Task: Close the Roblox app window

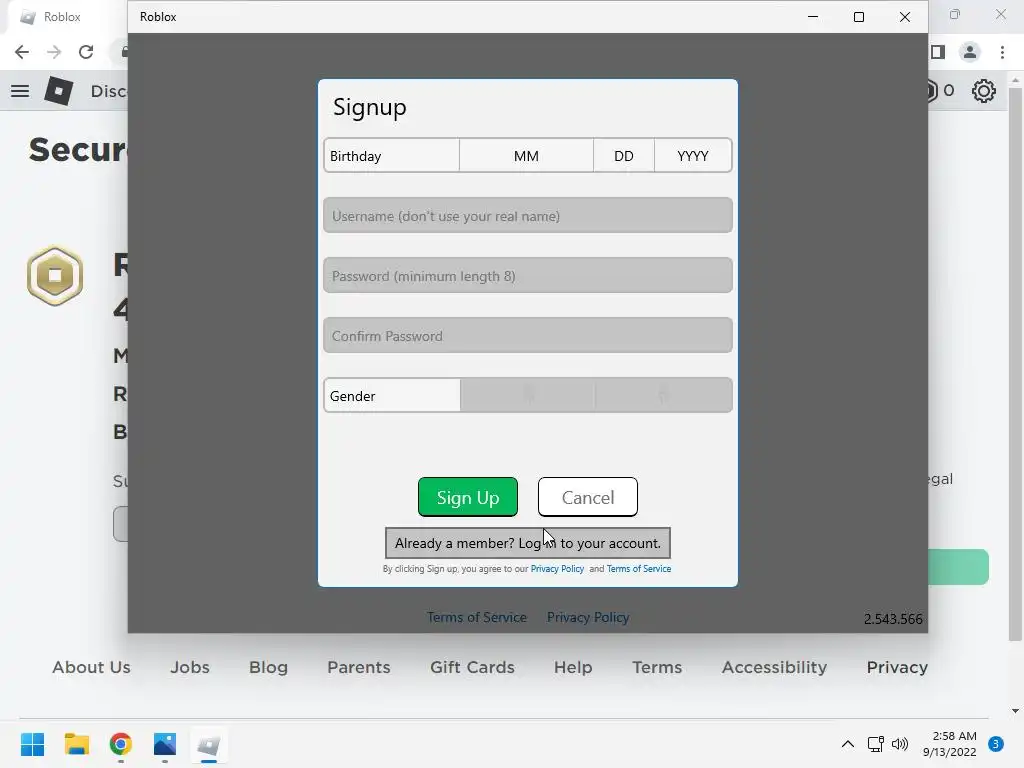Action: pos(904,16)
